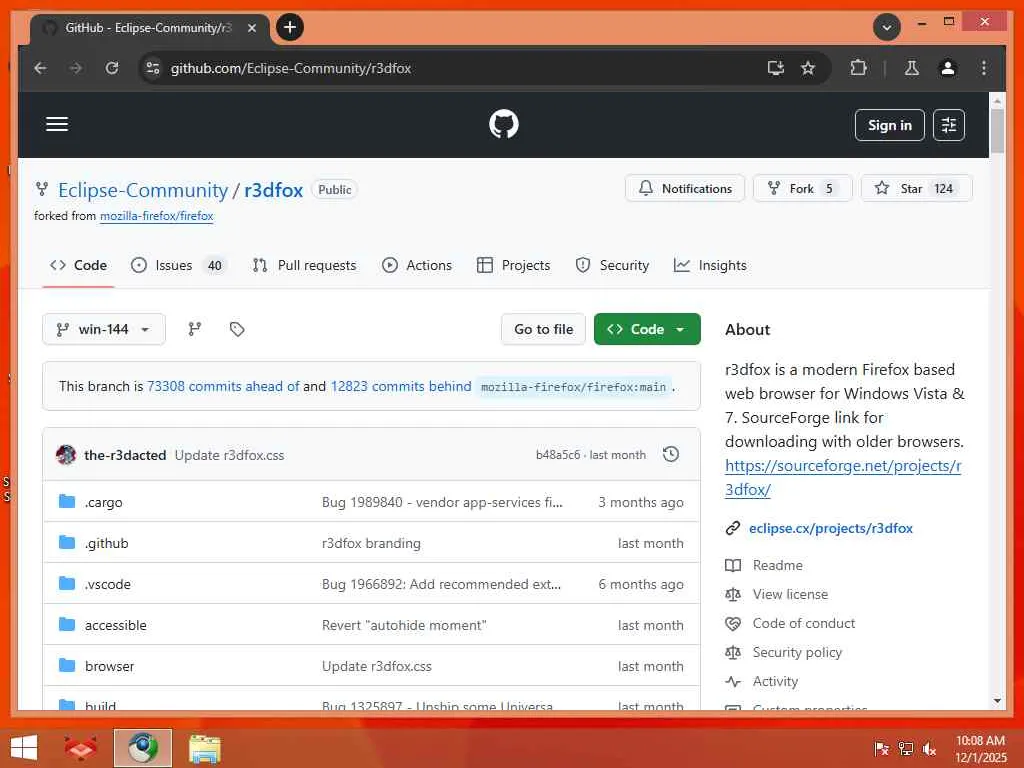
Task: Click the branches icon next to win-144
Action: [x=195, y=329]
